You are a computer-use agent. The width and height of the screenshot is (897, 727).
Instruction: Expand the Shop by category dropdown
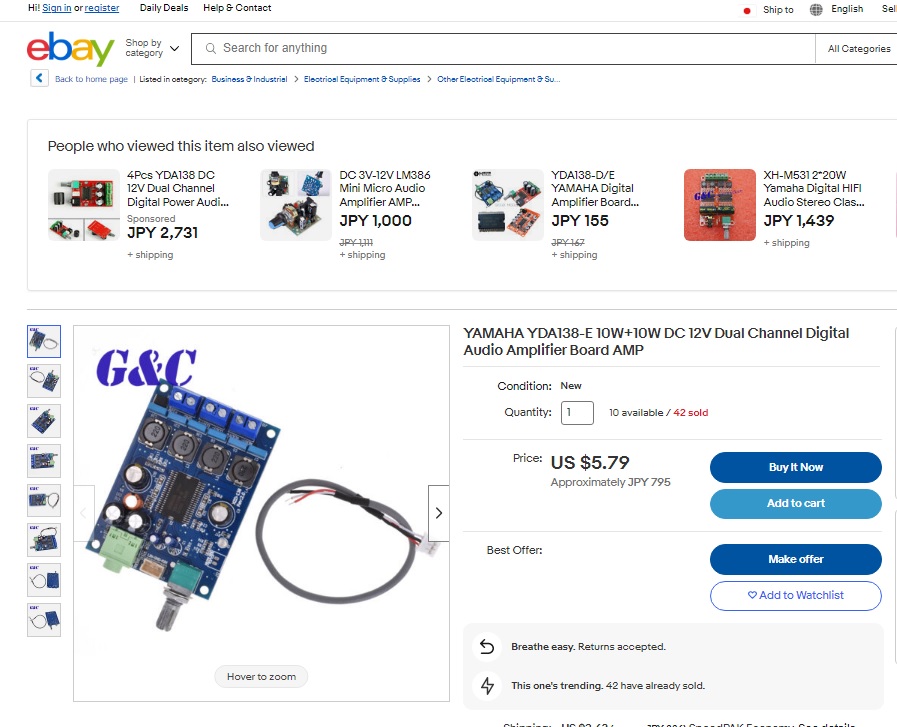[152, 48]
